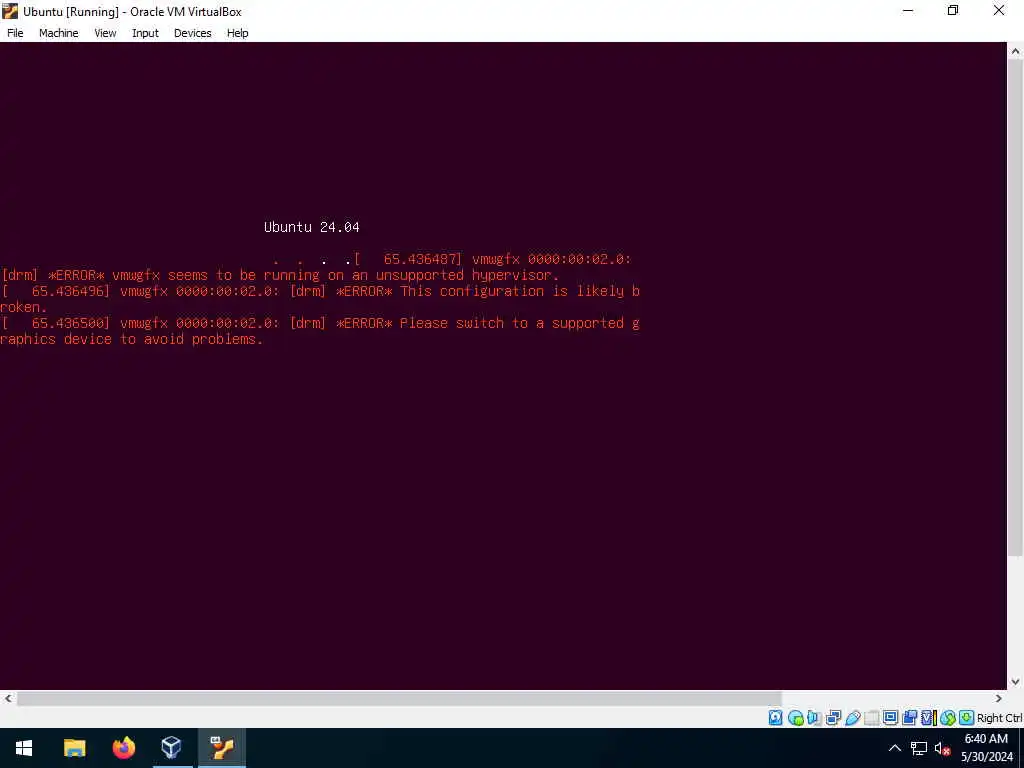Click 'Please switch to a supported g' text
Image resolution: width=1024 pixels, height=768 pixels.
pyautogui.click(x=520, y=323)
